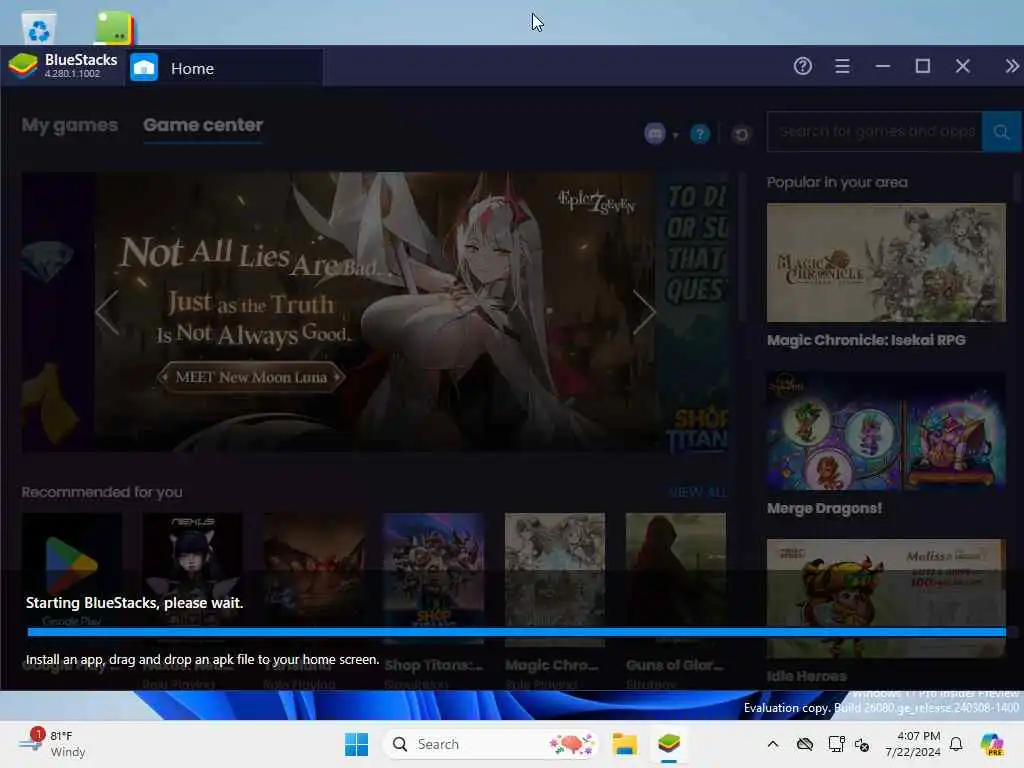Viewport: 1024px width, 768px height.
Task: Click the refresh icon near search box
Action: coord(741,135)
